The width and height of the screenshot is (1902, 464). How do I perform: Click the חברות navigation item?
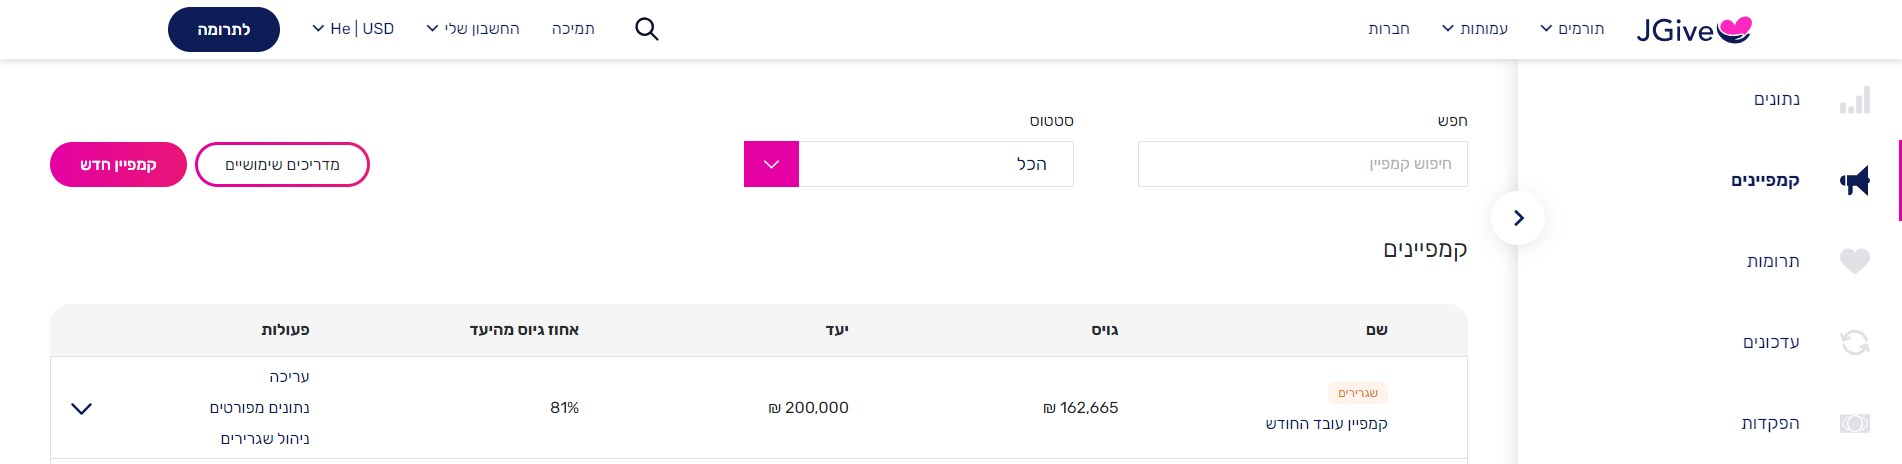tap(1389, 29)
